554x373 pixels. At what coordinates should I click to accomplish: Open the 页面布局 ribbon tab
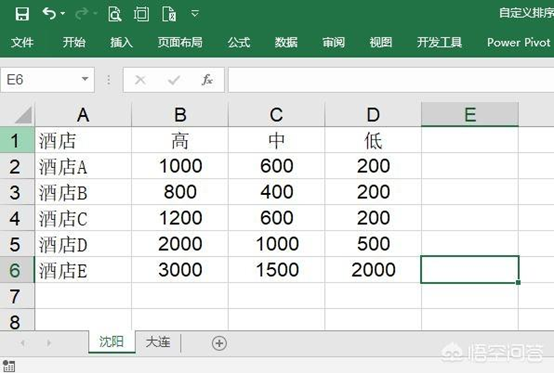(x=180, y=42)
